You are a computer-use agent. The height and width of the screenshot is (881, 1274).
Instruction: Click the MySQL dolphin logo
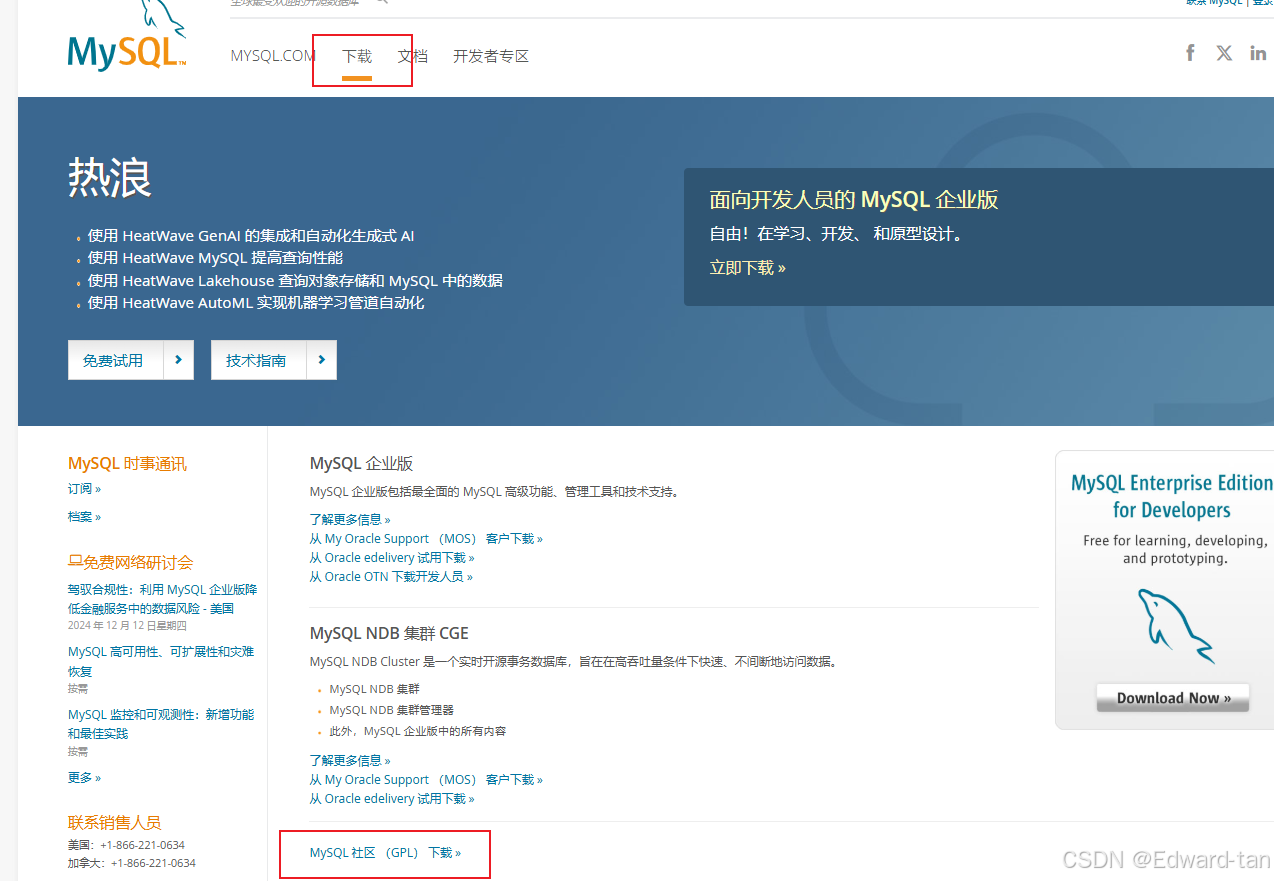(127, 37)
